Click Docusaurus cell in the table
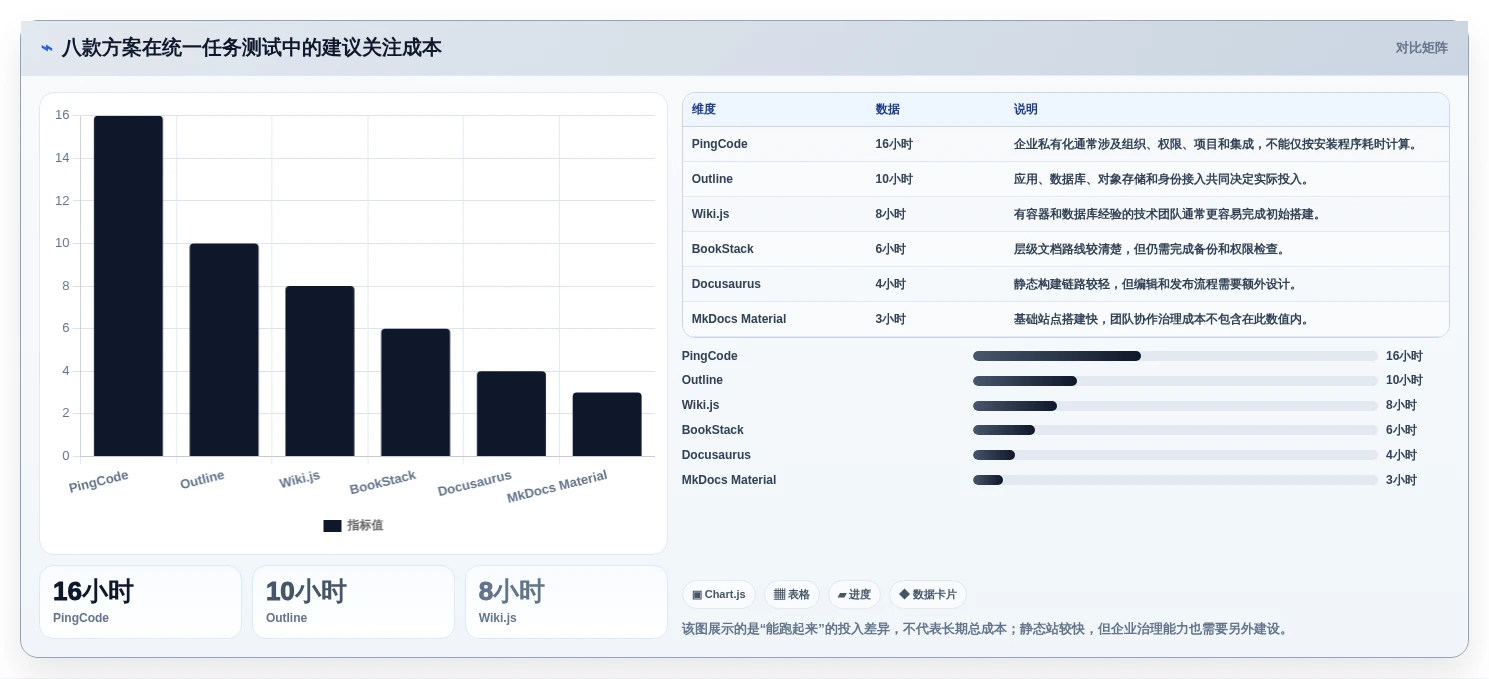The height and width of the screenshot is (679, 1489). click(726, 284)
